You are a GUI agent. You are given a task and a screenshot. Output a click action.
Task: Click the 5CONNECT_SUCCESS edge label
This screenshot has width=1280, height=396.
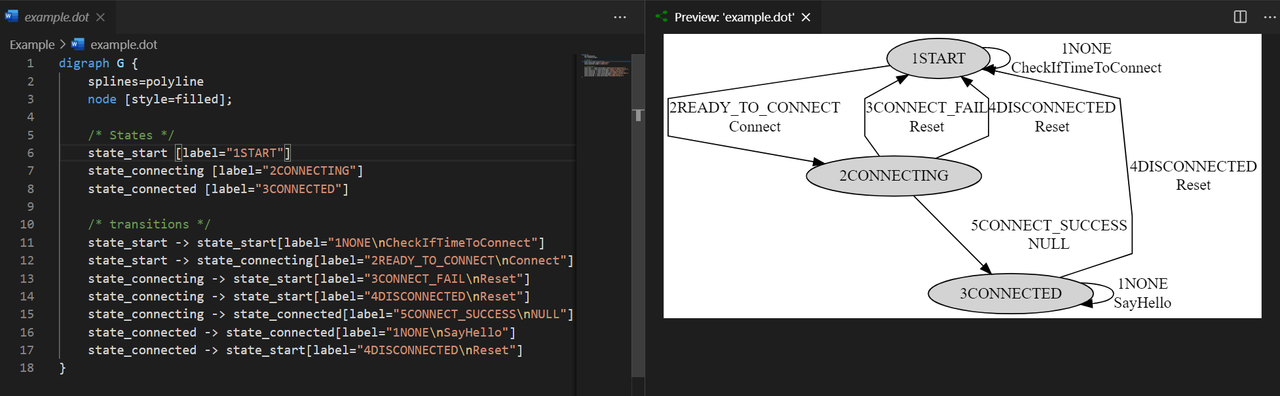pos(1048,225)
